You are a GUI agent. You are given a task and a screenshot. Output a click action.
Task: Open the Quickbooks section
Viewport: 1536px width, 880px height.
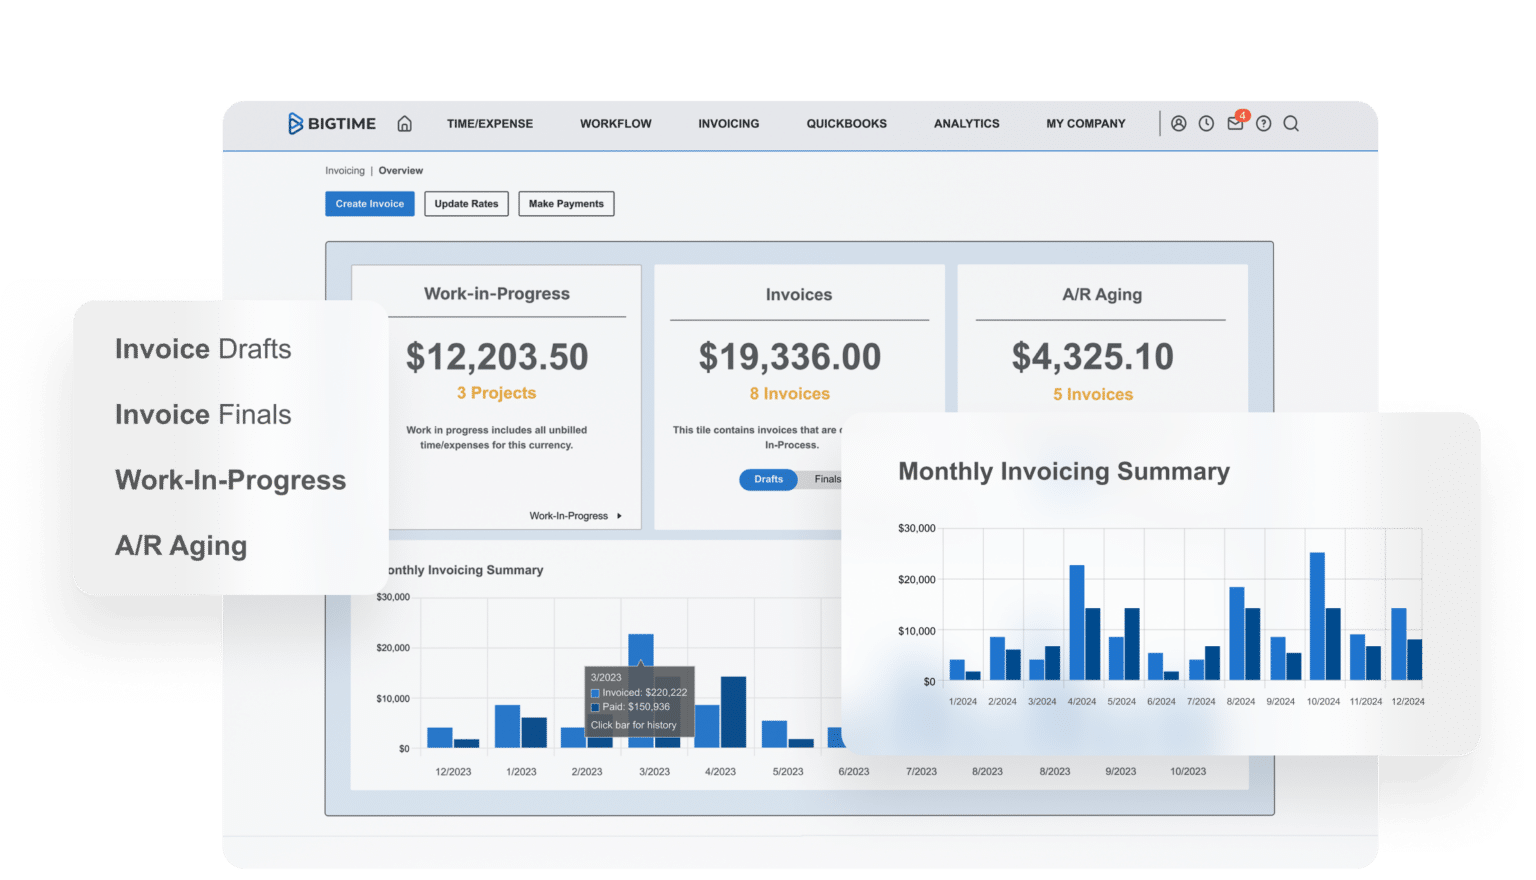click(x=846, y=123)
